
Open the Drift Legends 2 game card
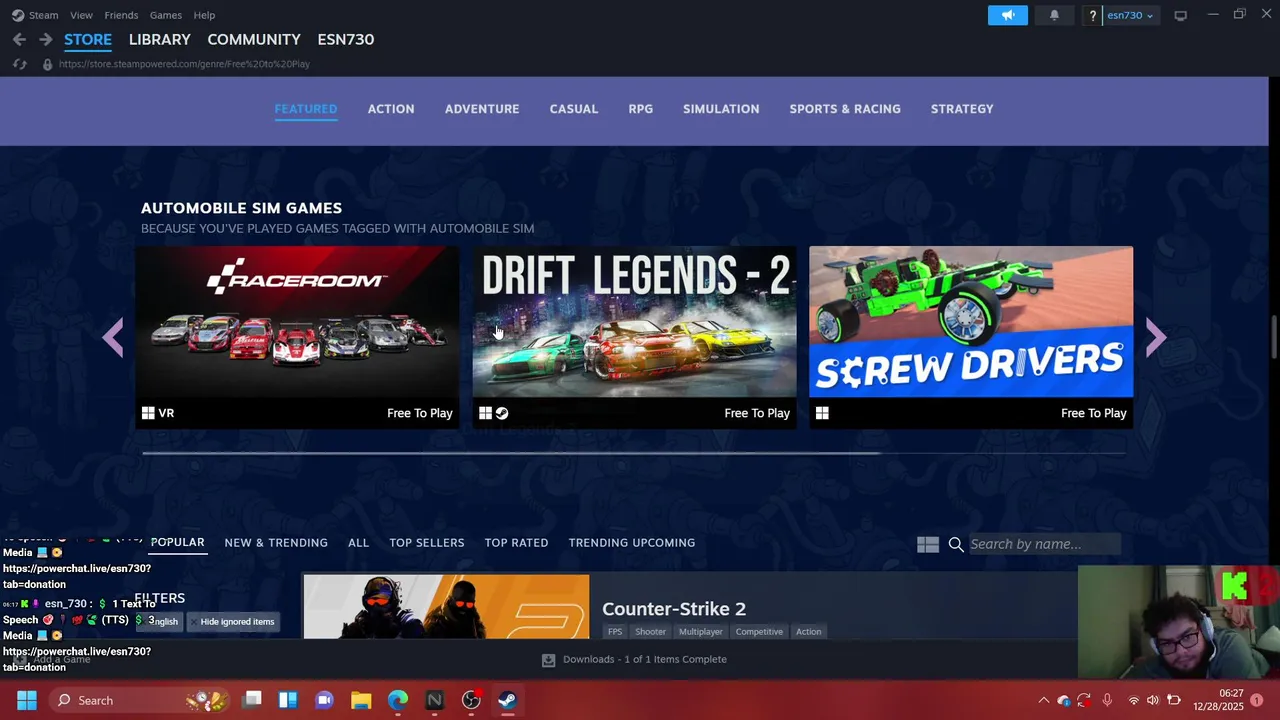pos(634,337)
